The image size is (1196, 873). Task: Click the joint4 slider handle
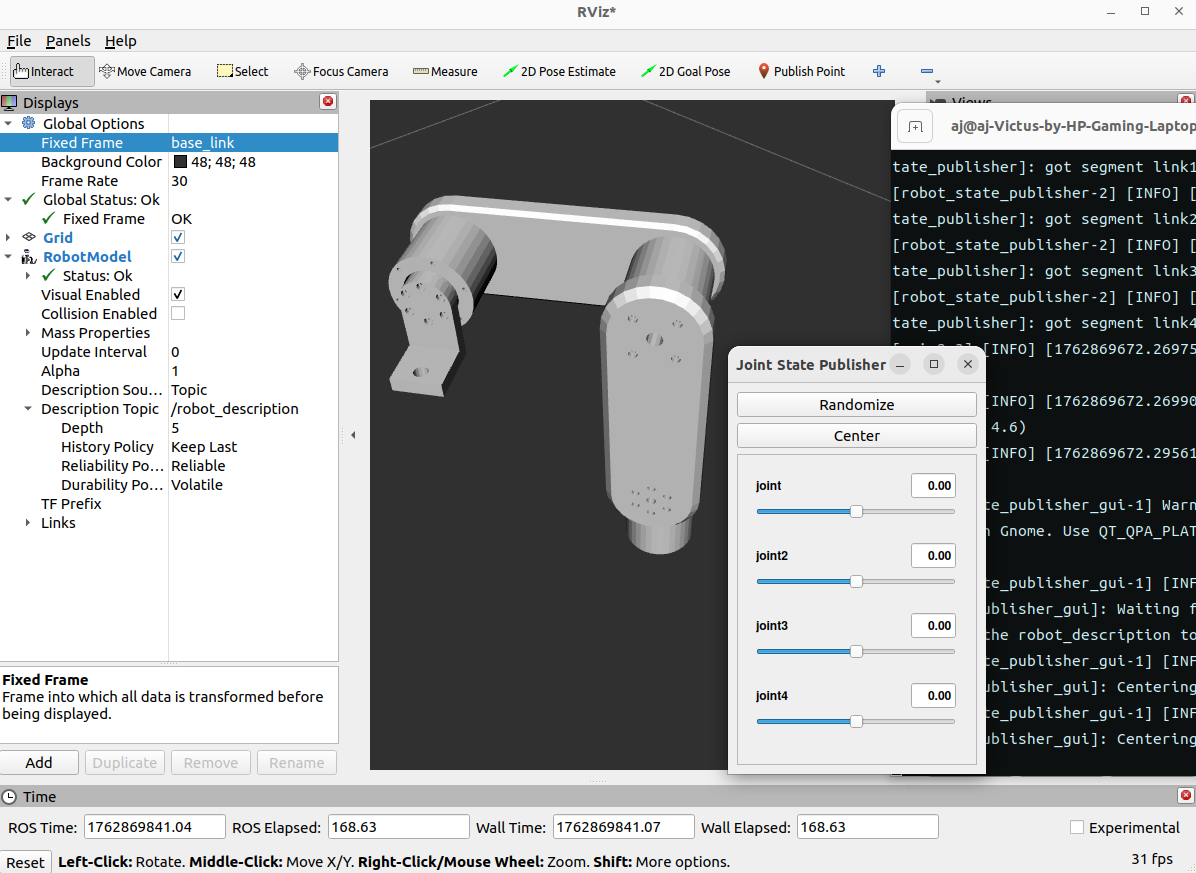pos(857,721)
